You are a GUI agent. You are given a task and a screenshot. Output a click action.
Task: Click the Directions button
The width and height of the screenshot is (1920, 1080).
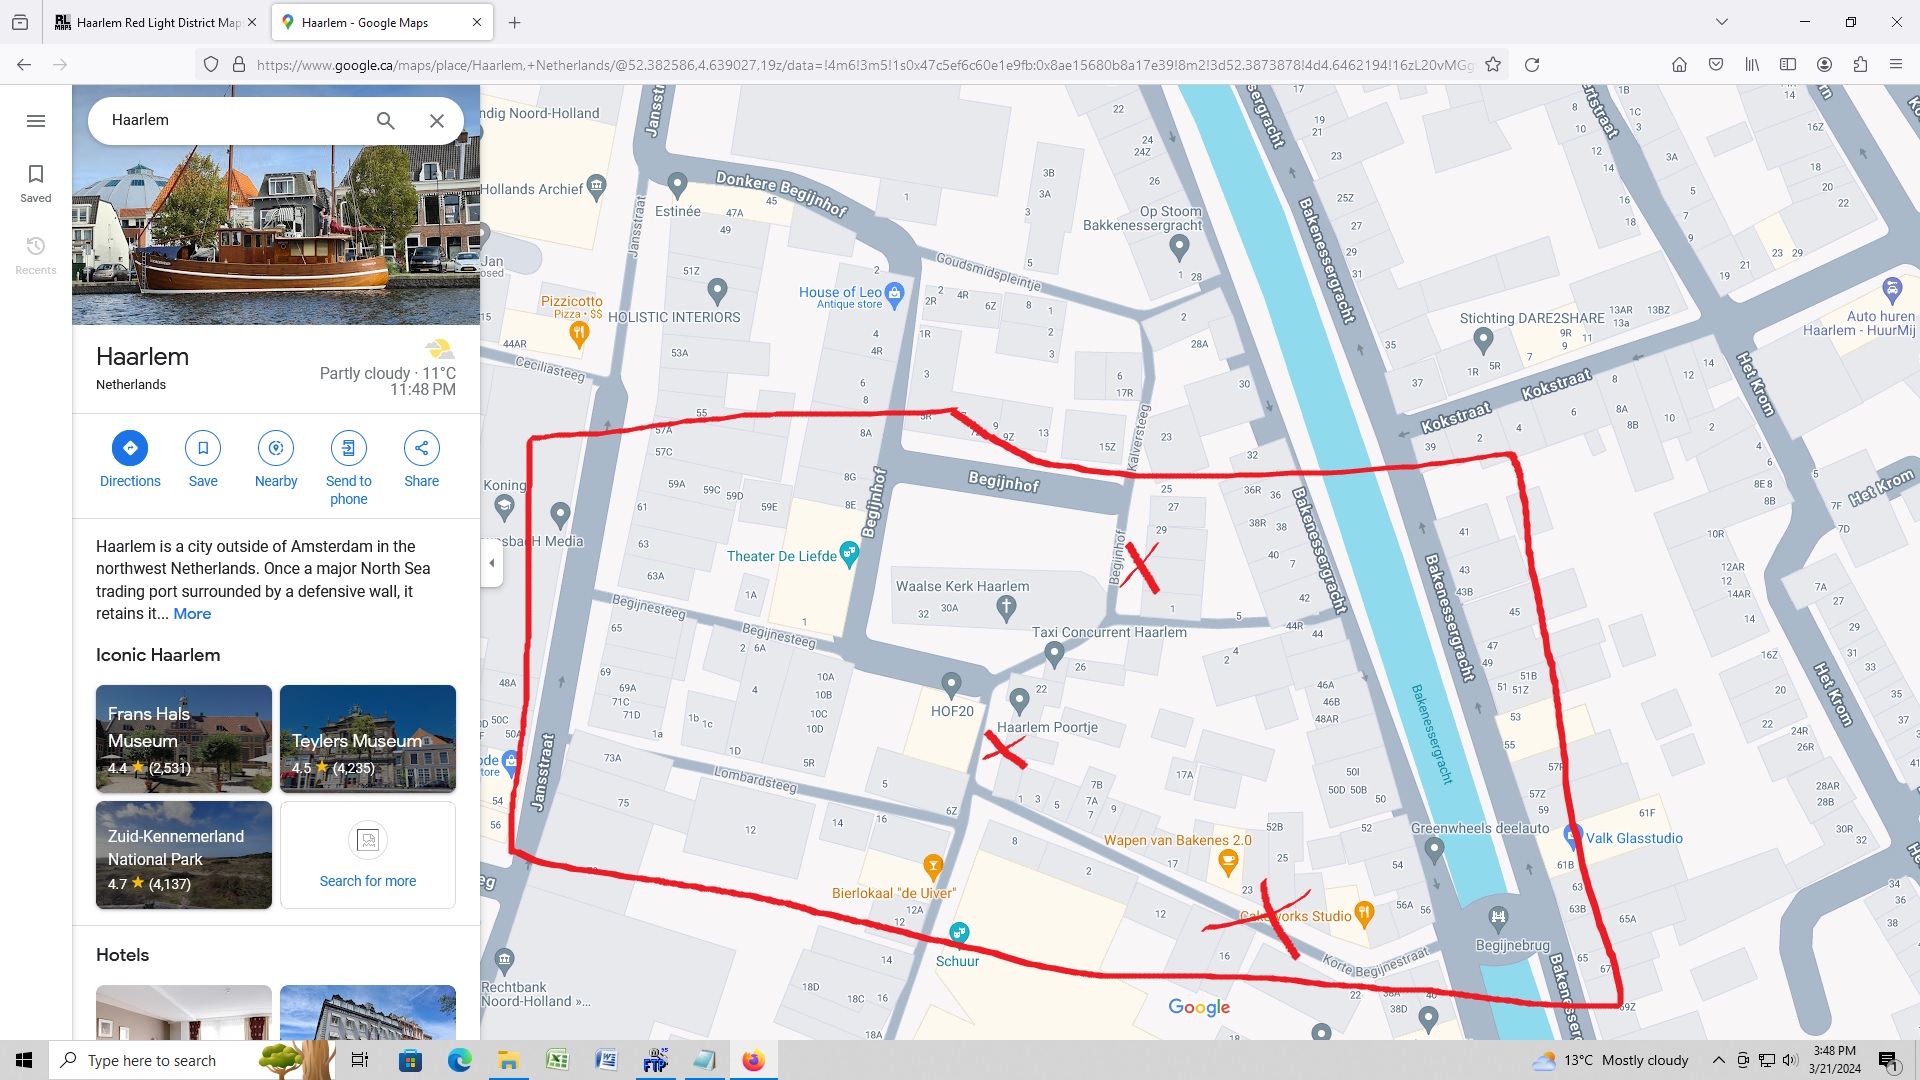[130, 459]
